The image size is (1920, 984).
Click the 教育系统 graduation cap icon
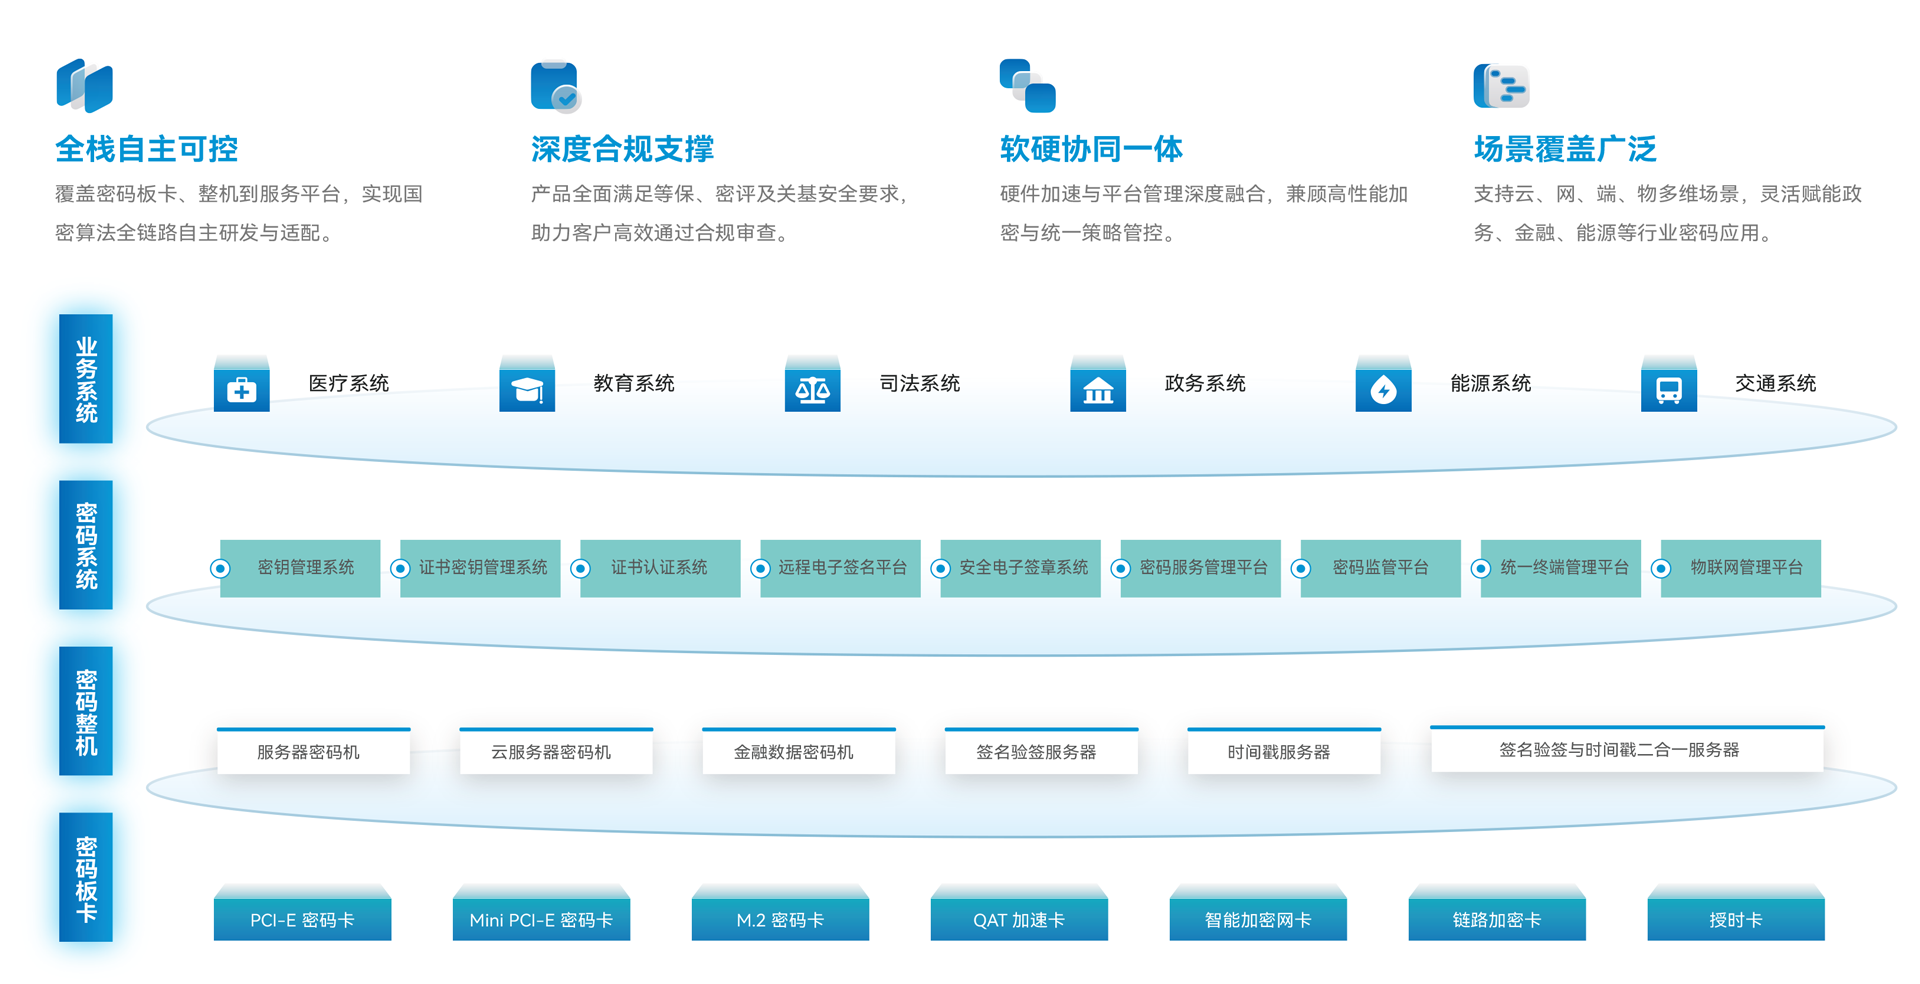(x=527, y=386)
